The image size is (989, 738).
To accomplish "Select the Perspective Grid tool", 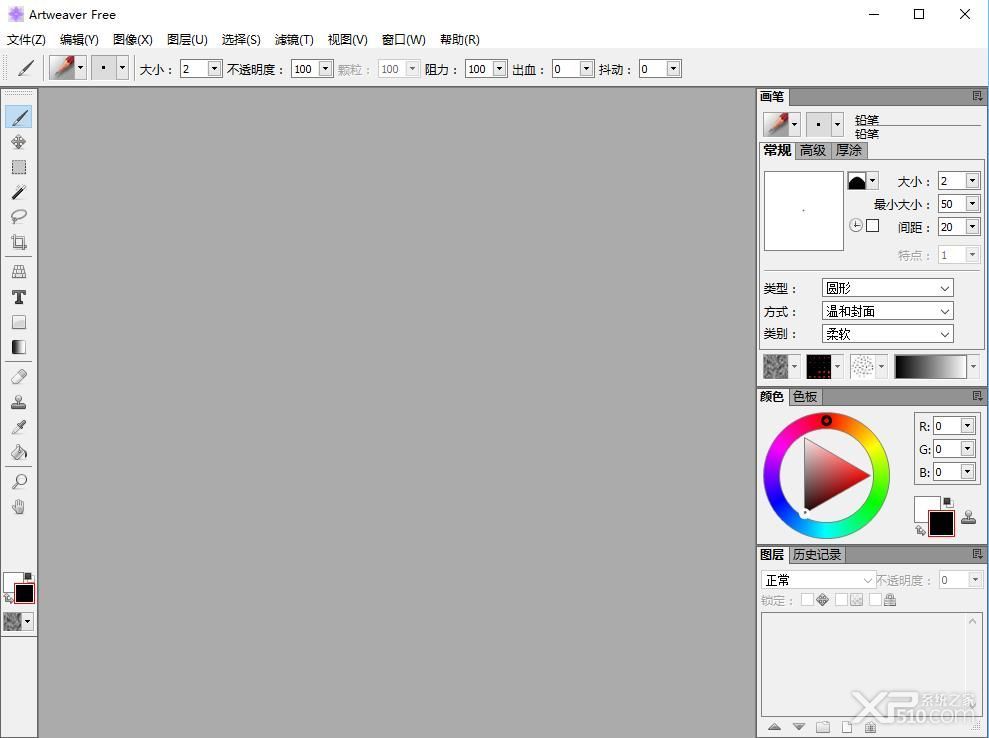I will point(19,272).
